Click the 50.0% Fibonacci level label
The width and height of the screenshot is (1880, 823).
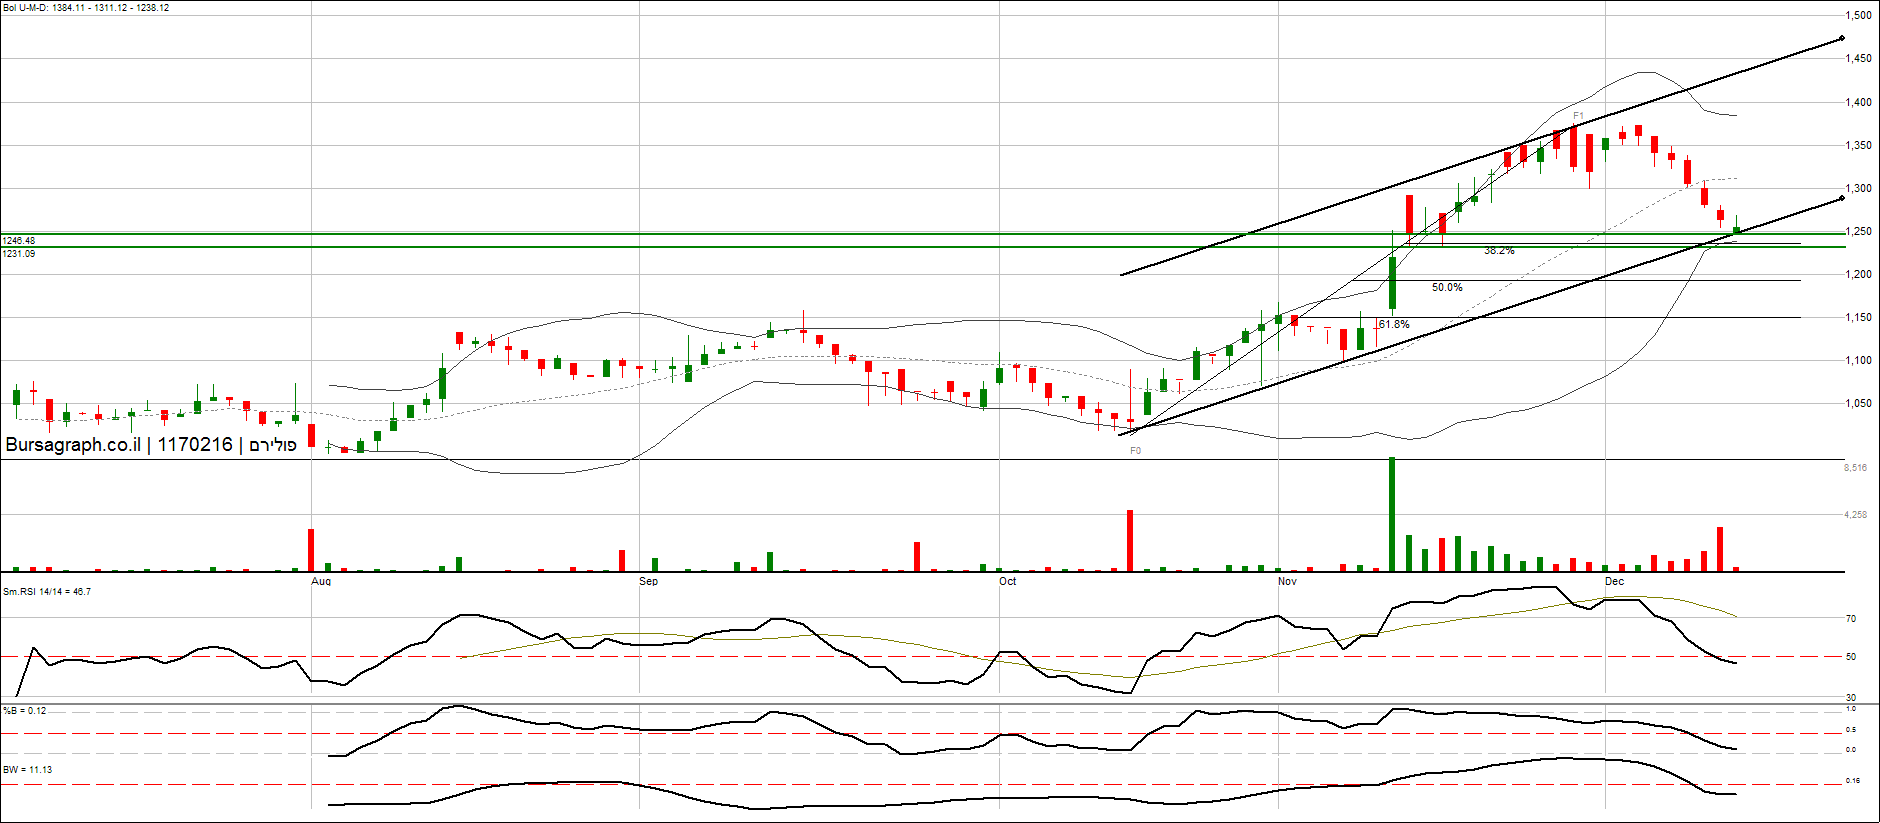point(1446,288)
